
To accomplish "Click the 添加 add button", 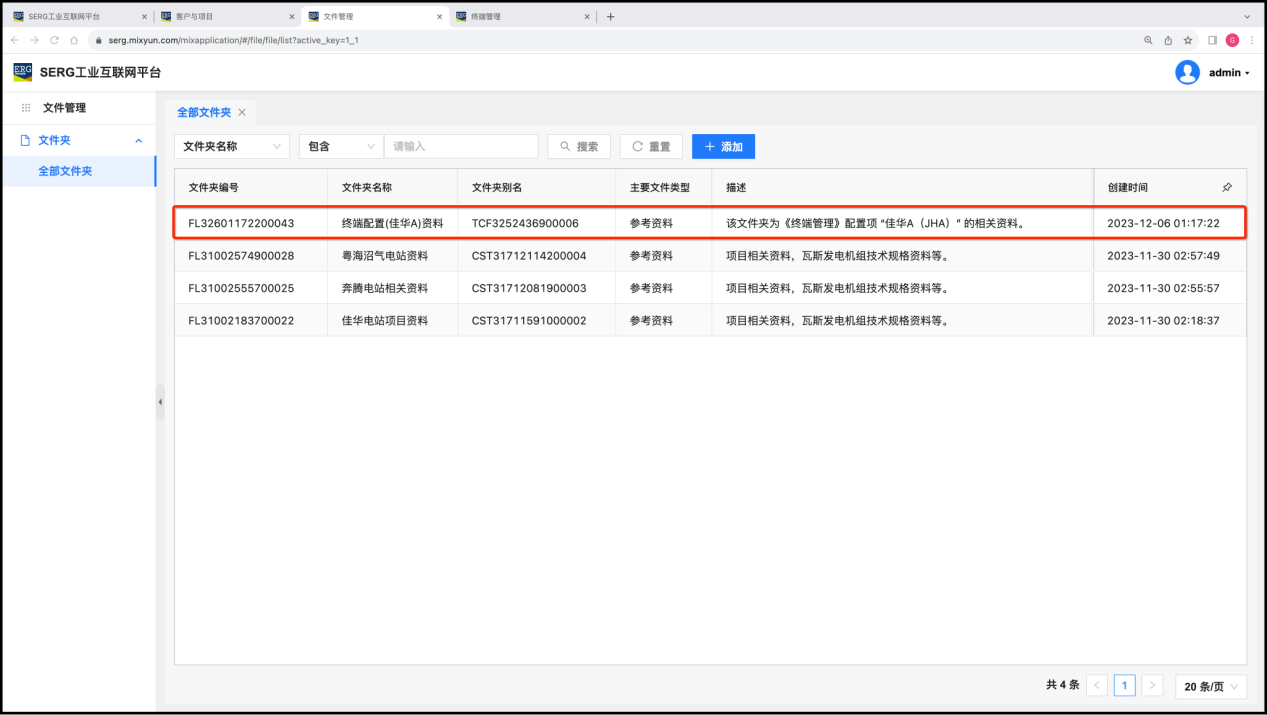I will click(723, 146).
